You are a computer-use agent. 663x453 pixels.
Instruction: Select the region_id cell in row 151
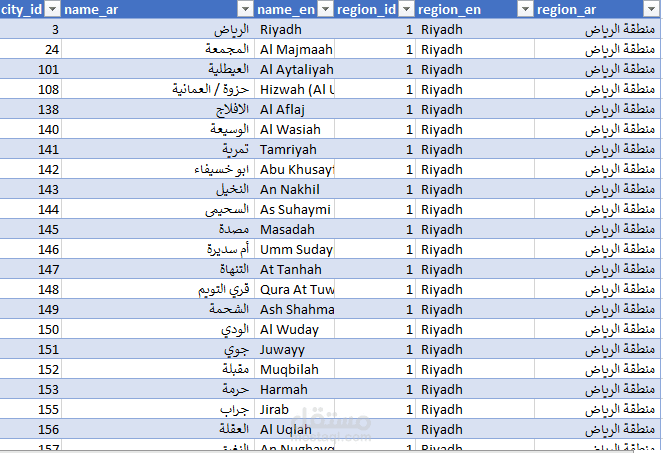coord(375,349)
